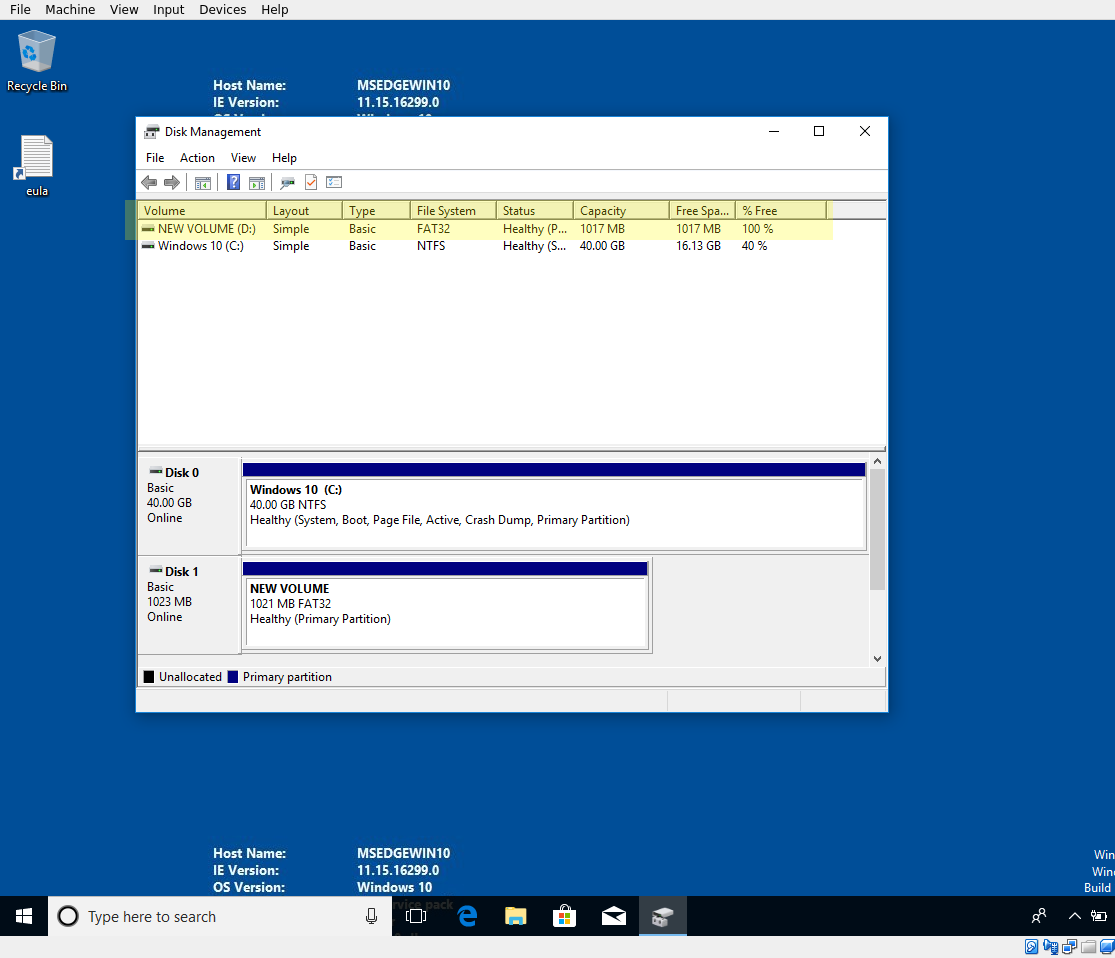Toggle the Show/Hide Console Tree toolbar icon
Image resolution: width=1115 pixels, height=958 pixels.
pos(203,183)
